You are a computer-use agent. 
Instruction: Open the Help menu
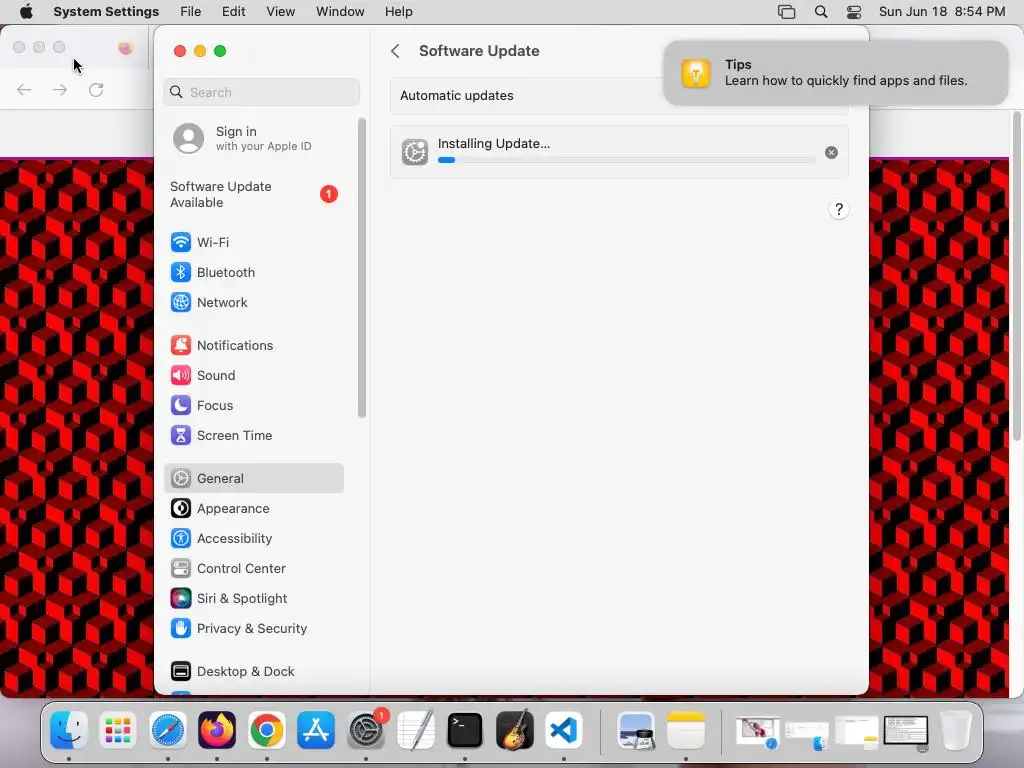398,12
